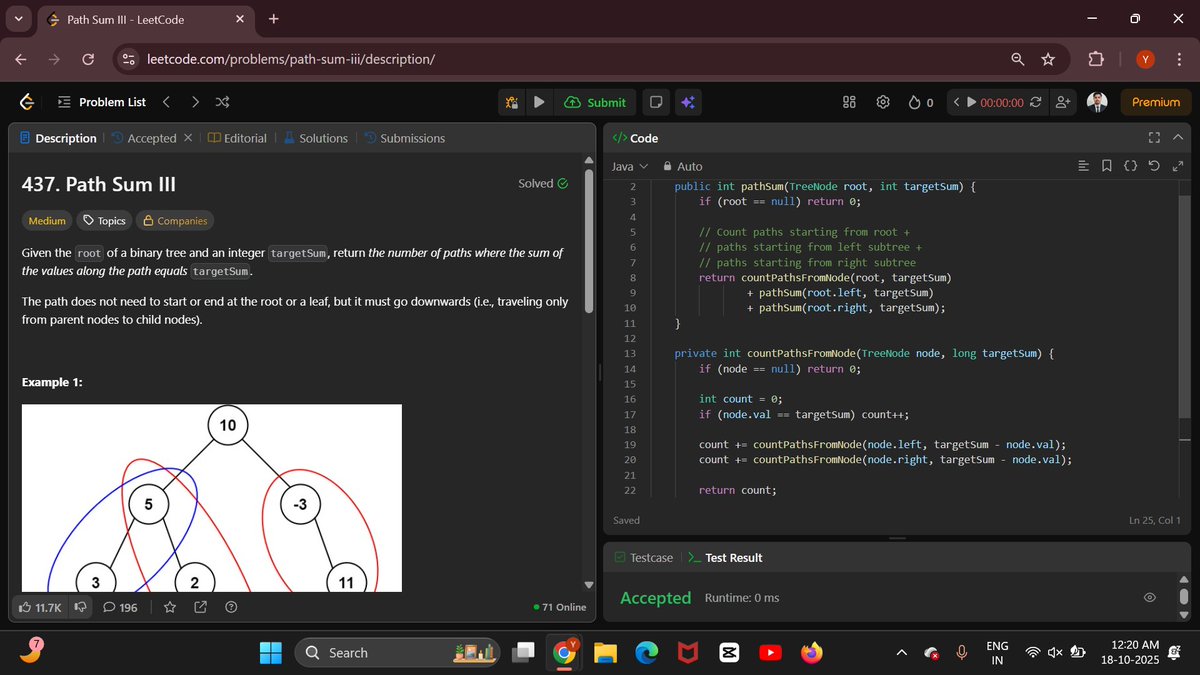The image size is (1200, 675).
Task: Switch to the Accepted tab
Action: (x=144, y=138)
